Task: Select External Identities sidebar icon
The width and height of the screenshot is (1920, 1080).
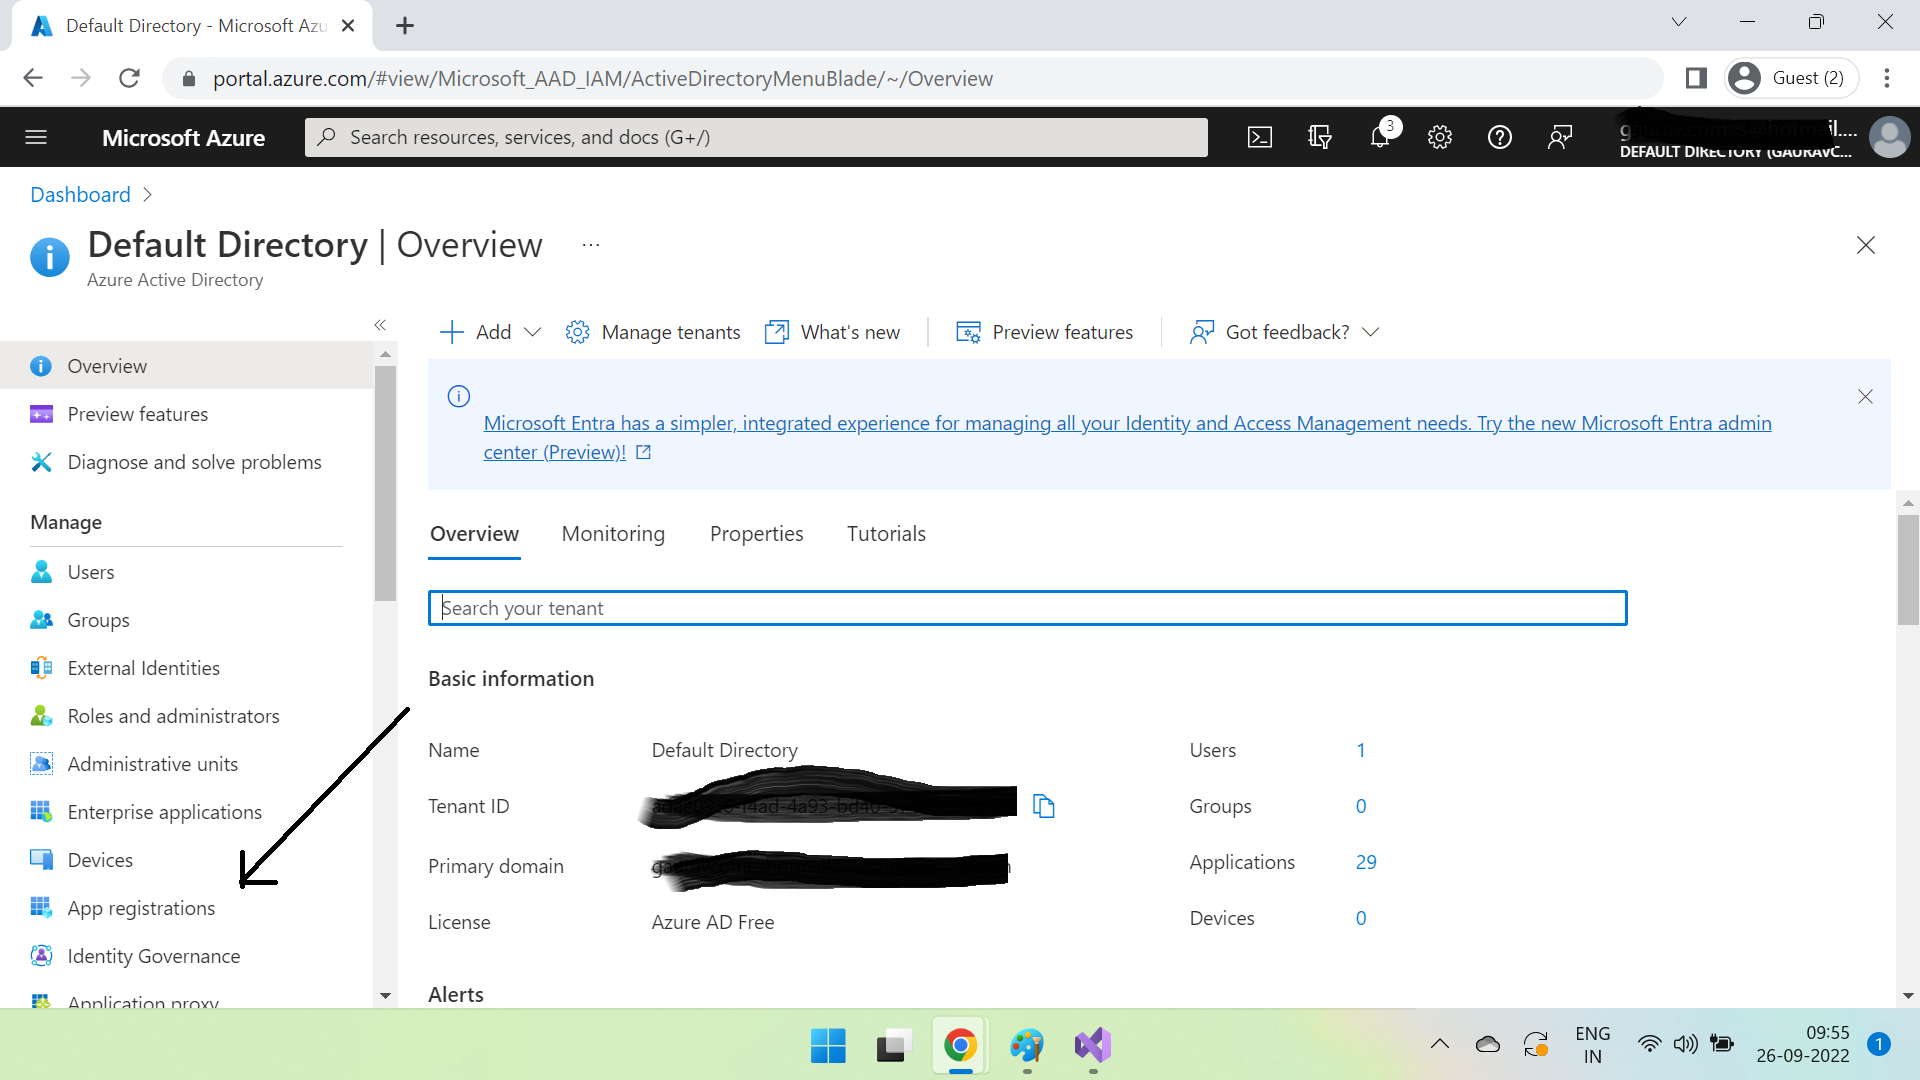Action: coord(40,667)
